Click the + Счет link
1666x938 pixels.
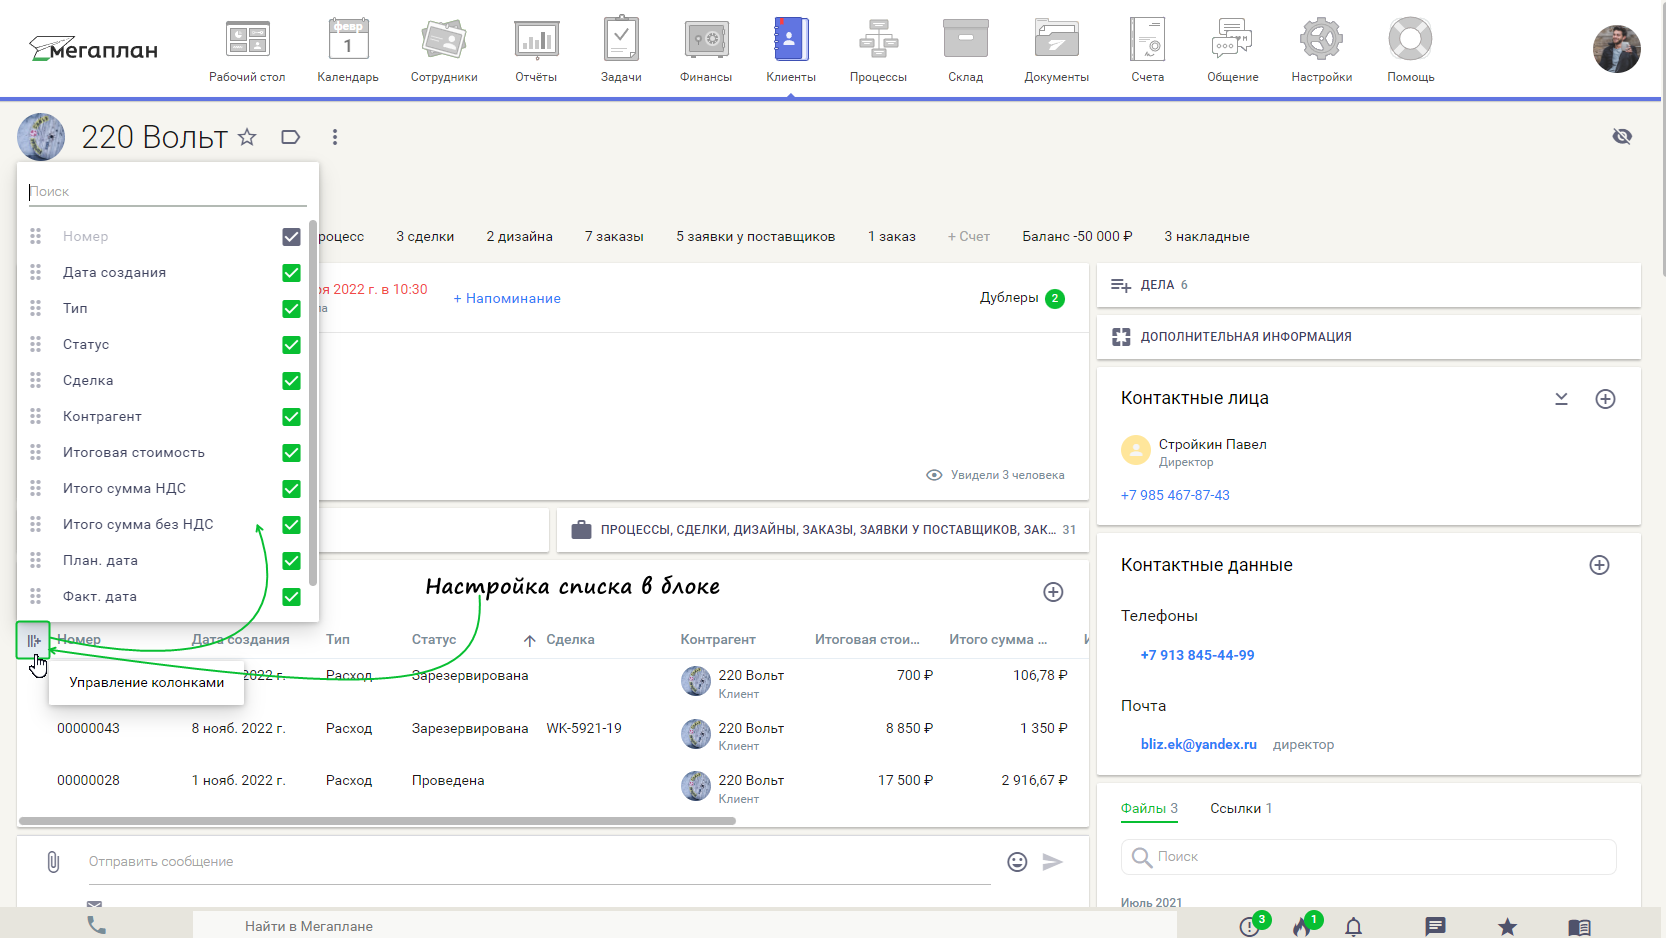[x=969, y=237]
